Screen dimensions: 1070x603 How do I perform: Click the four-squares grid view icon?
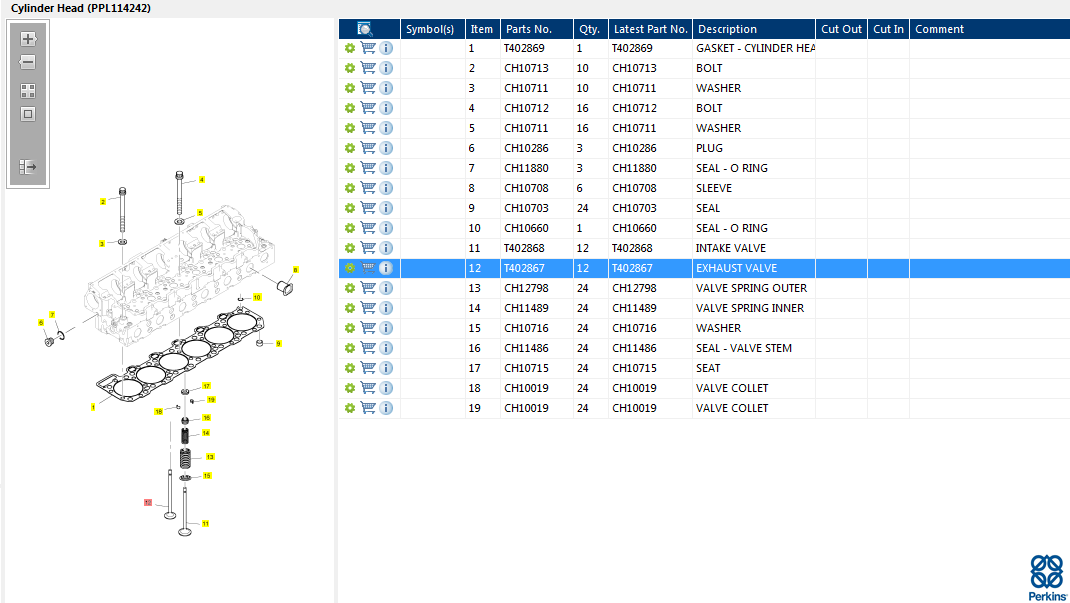coord(28,90)
